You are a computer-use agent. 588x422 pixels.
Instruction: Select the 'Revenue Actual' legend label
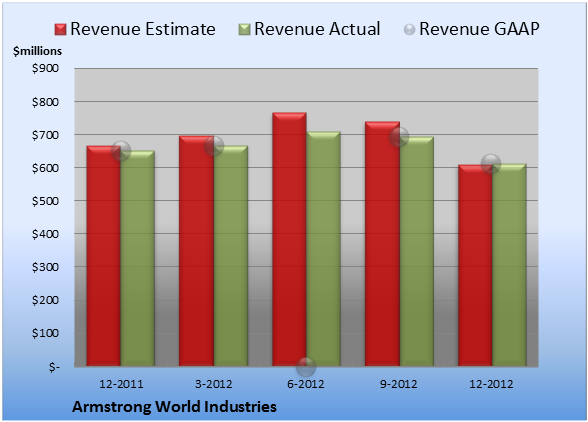pyautogui.click(x=317, y=29)
